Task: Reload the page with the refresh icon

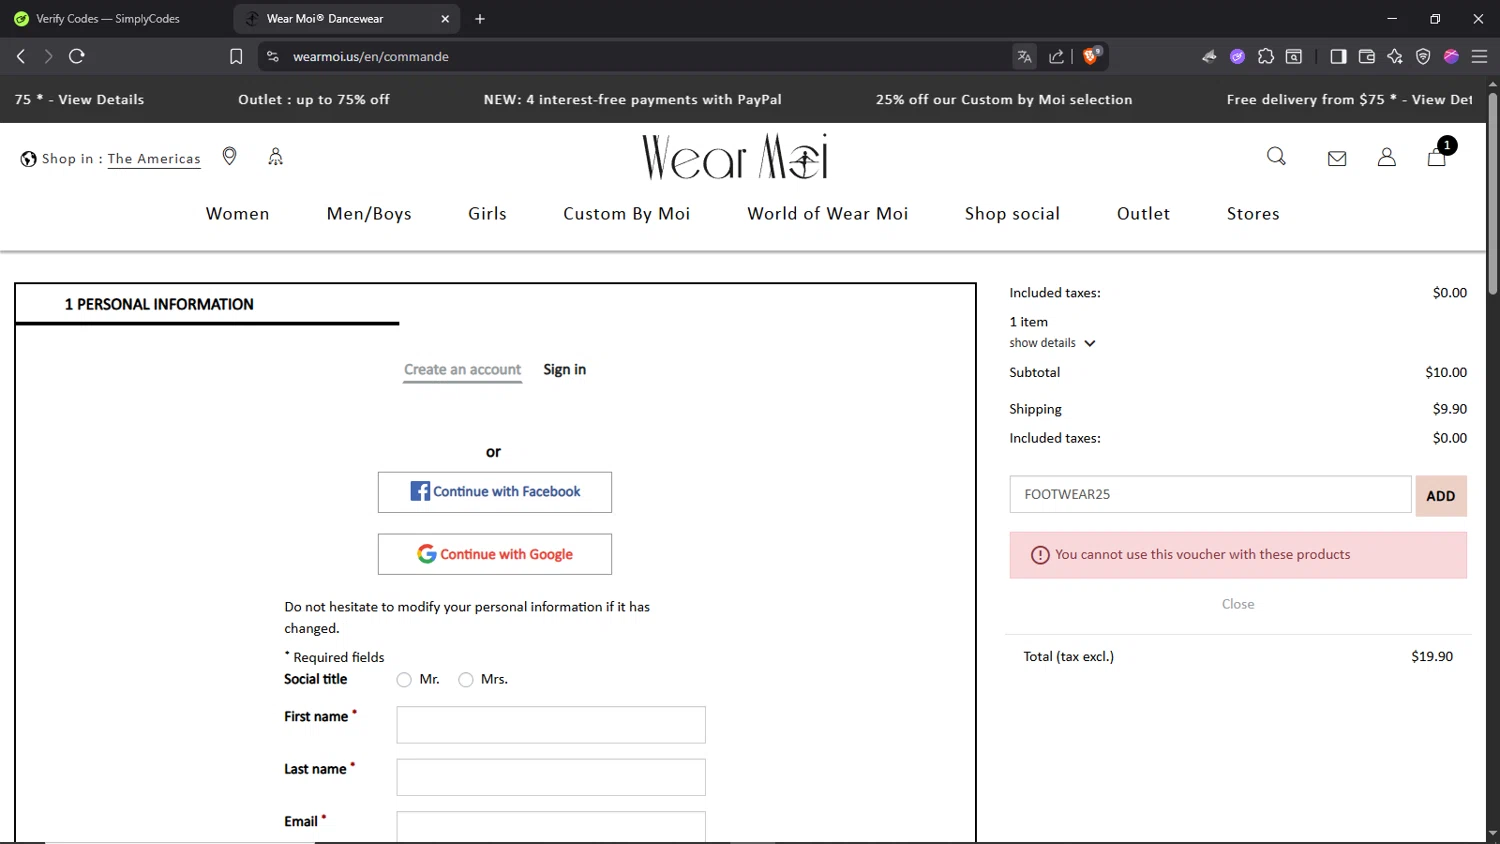Action: tap(77, 56)
